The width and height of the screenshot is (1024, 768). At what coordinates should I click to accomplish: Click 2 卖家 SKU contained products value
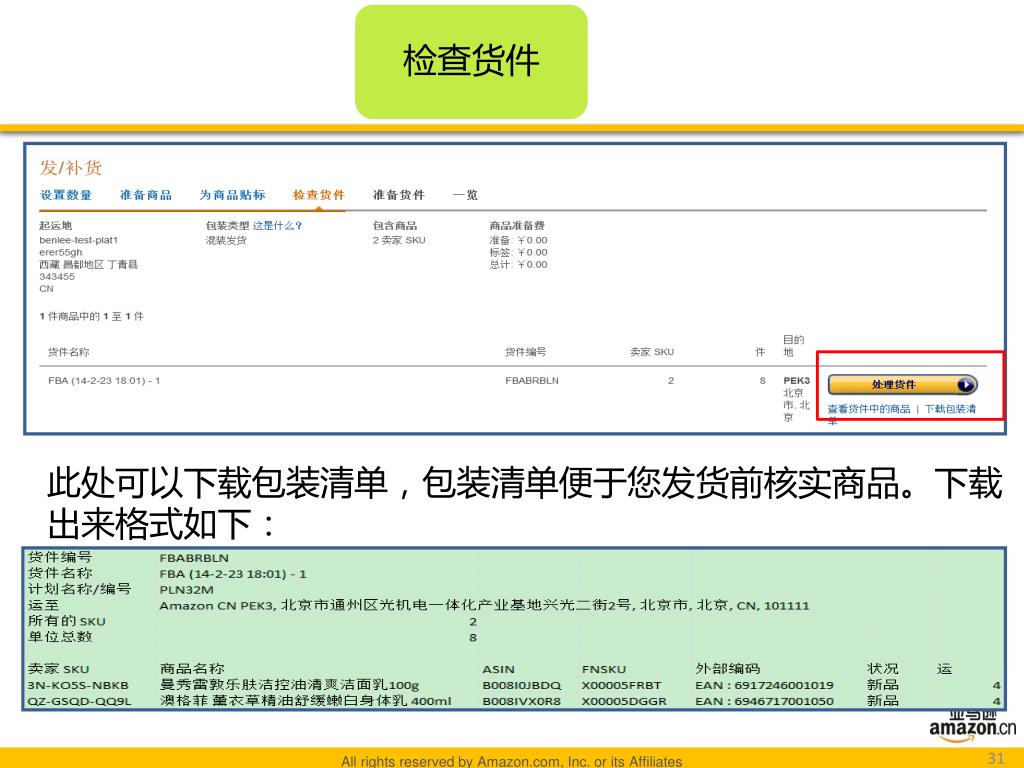[x=399, y=240]
